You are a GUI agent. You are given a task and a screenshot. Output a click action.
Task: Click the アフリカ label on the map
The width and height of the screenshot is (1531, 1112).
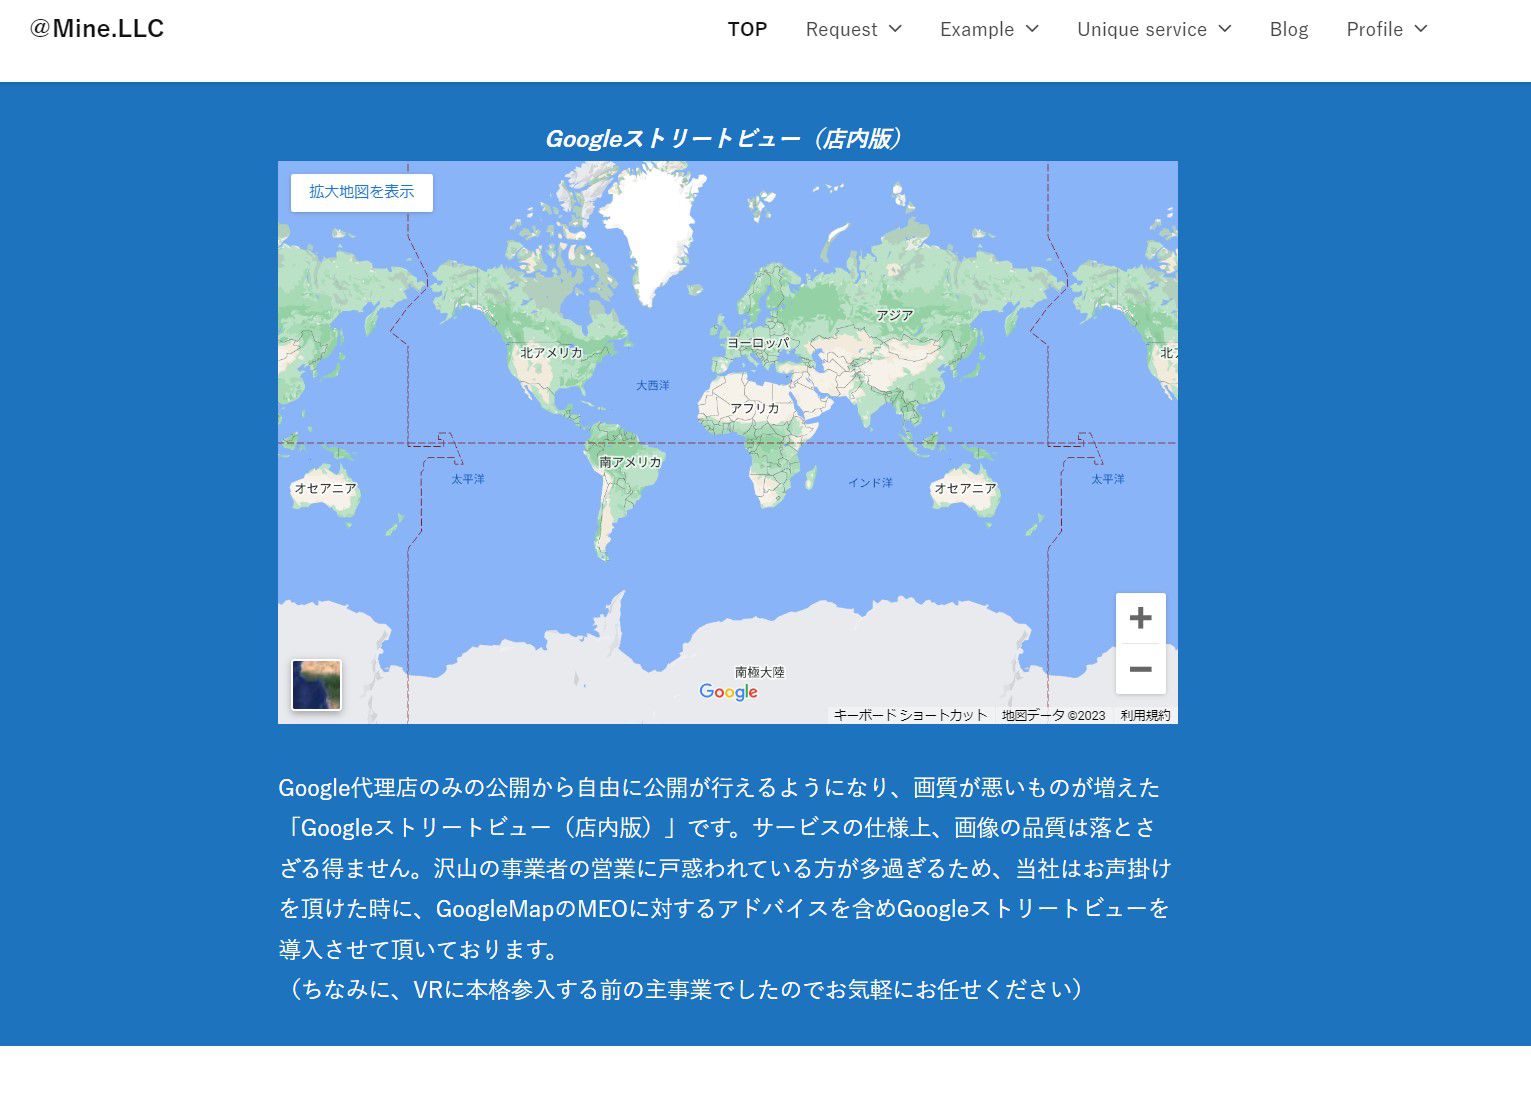pos(754,408)
